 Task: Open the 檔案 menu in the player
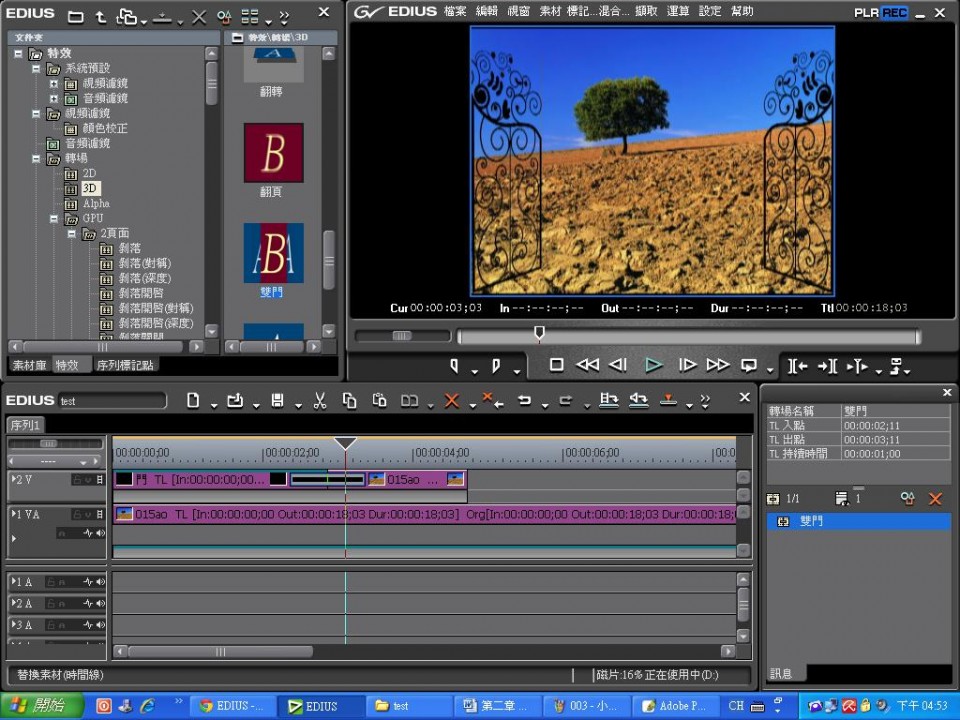pos(455,12)
